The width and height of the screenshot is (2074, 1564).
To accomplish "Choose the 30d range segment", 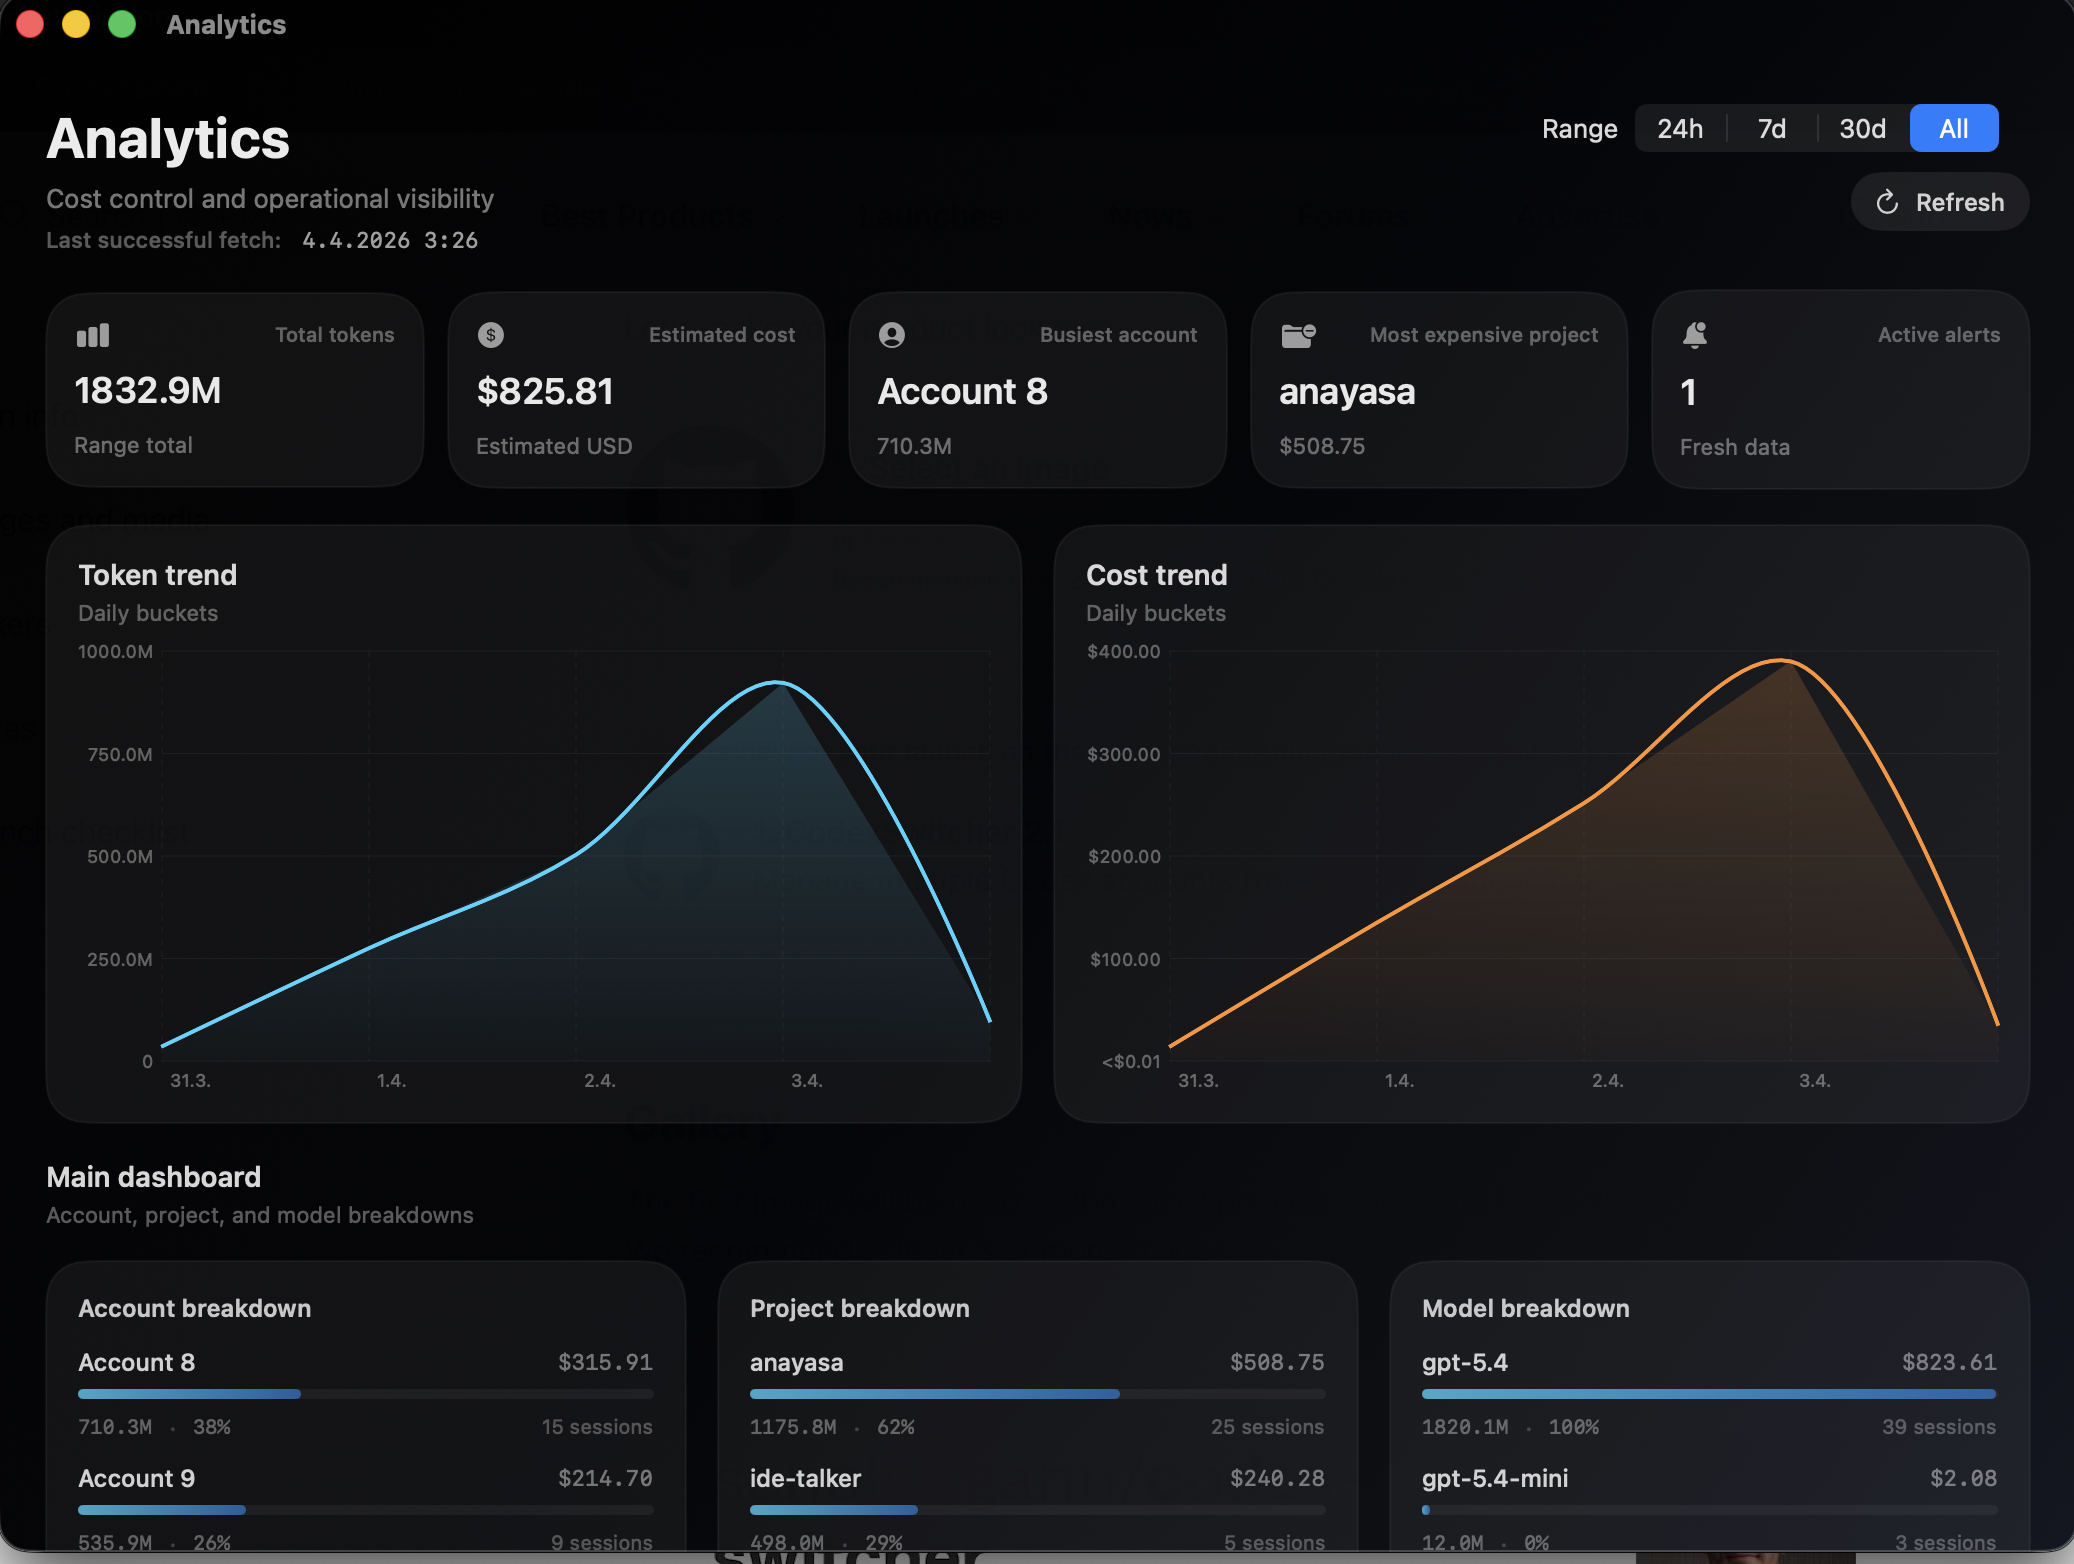I will point(1862,129).
